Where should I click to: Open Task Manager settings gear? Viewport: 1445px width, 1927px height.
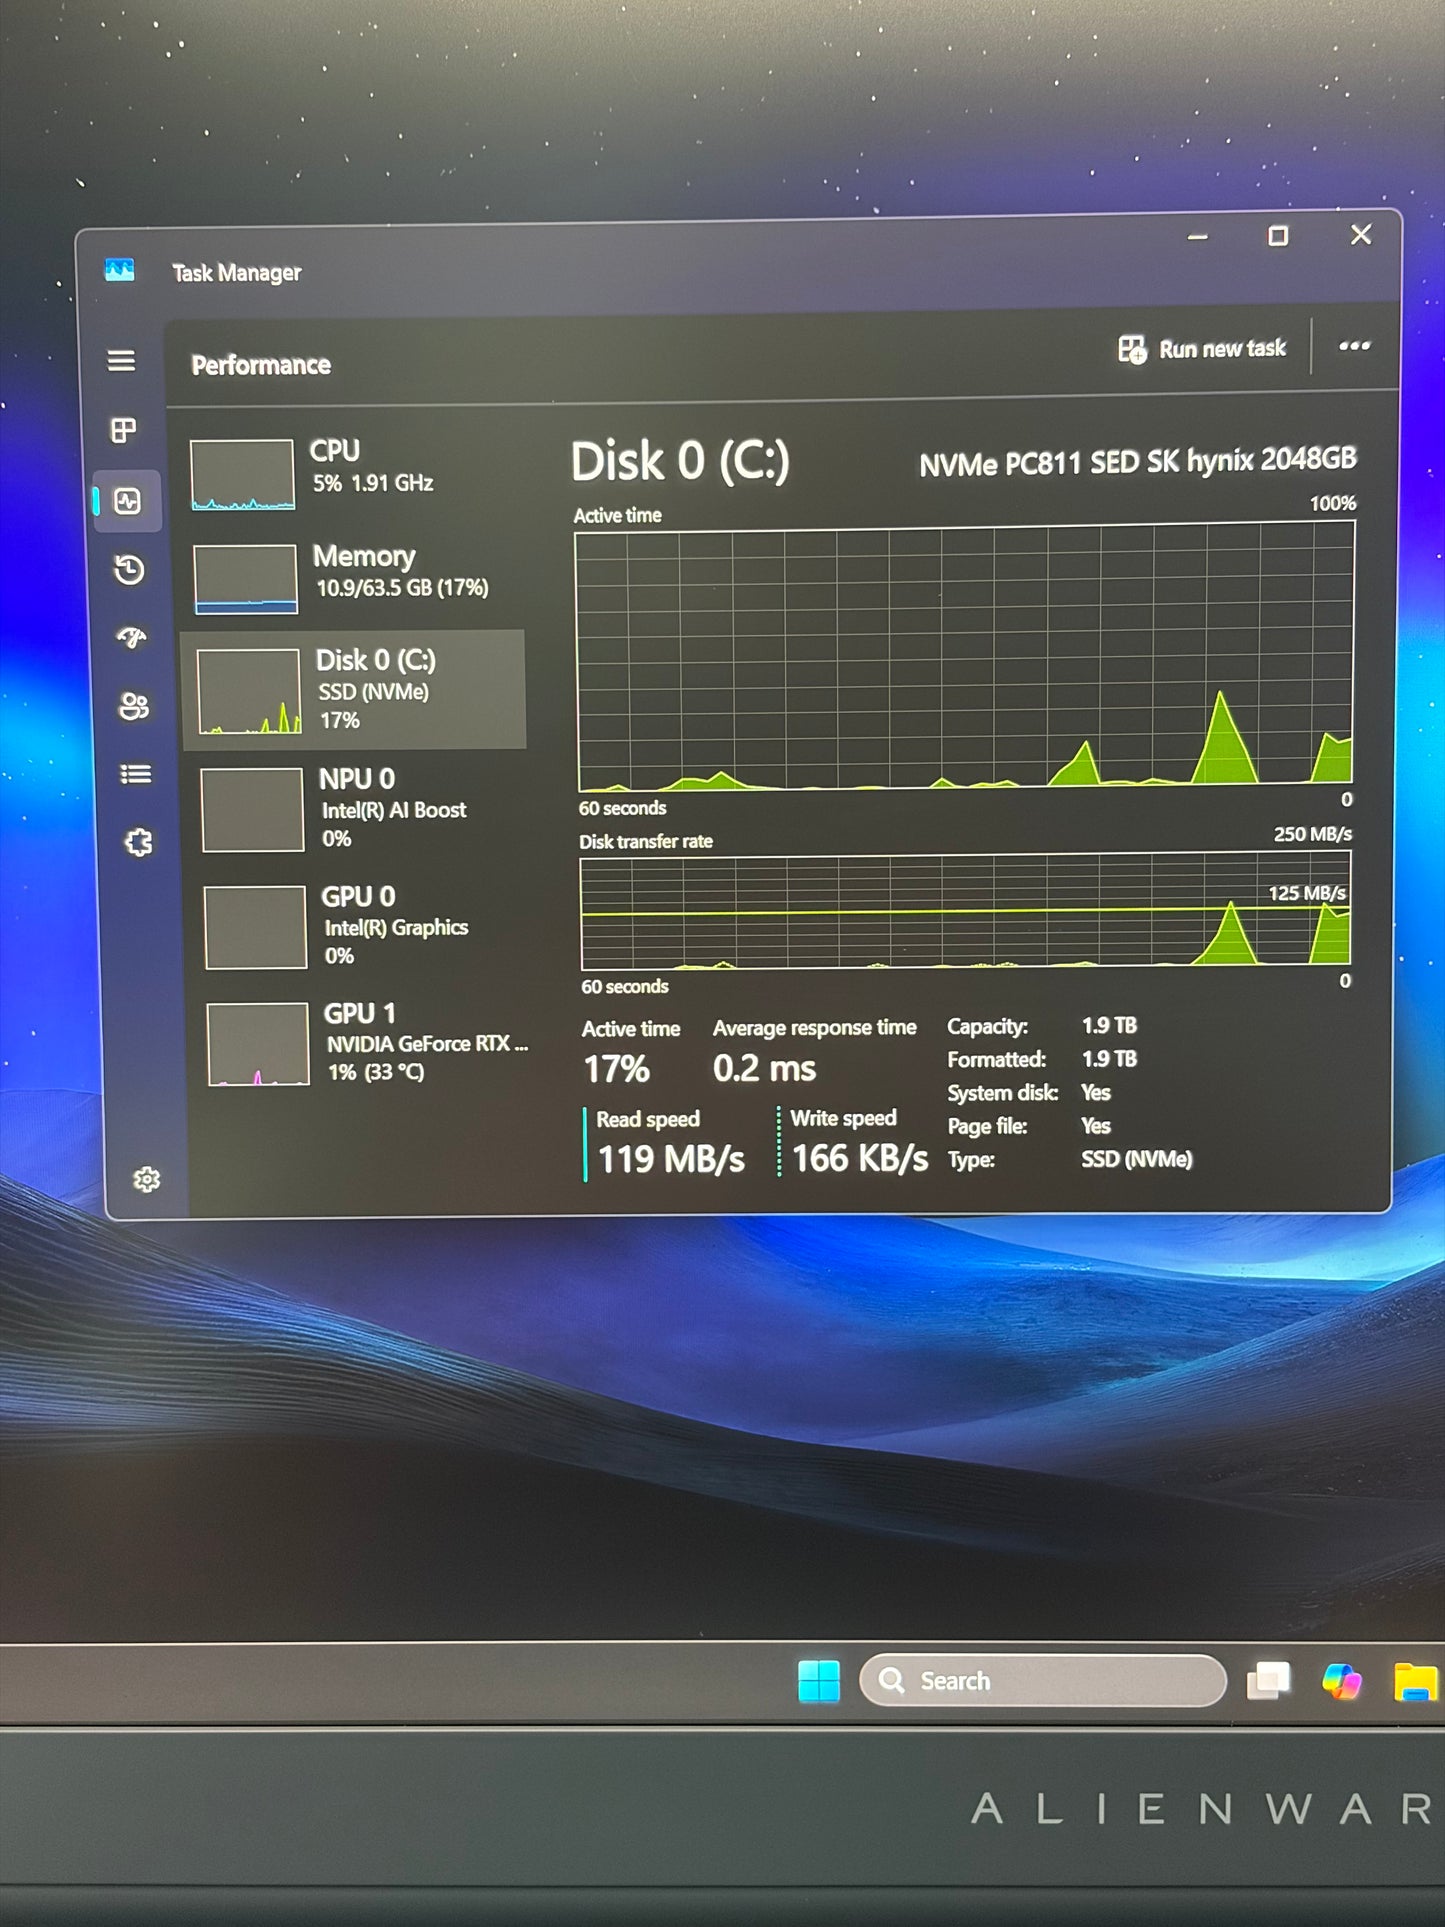(x=147, y=1179)
